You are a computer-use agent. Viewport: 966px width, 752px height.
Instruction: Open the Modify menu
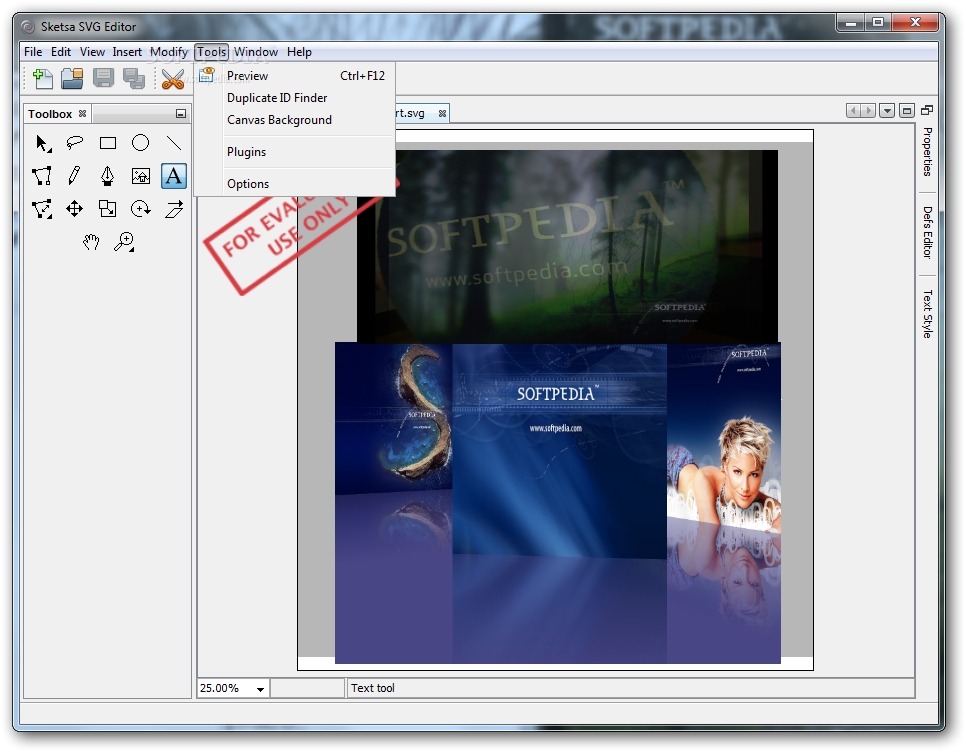click(x=168, y=52)
